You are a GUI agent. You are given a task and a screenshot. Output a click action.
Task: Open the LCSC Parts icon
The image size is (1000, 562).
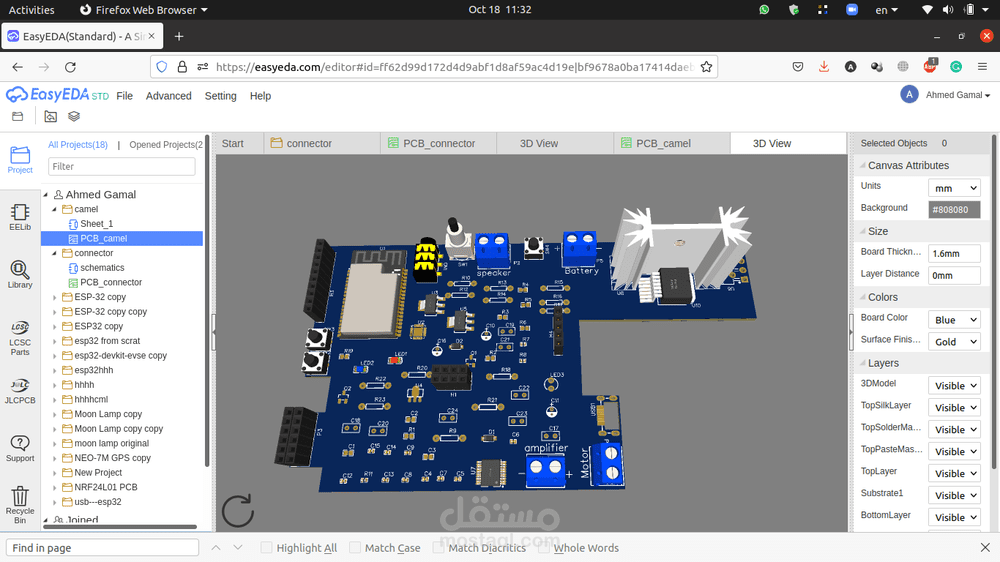pyautogui.click(x=20, y=338)
